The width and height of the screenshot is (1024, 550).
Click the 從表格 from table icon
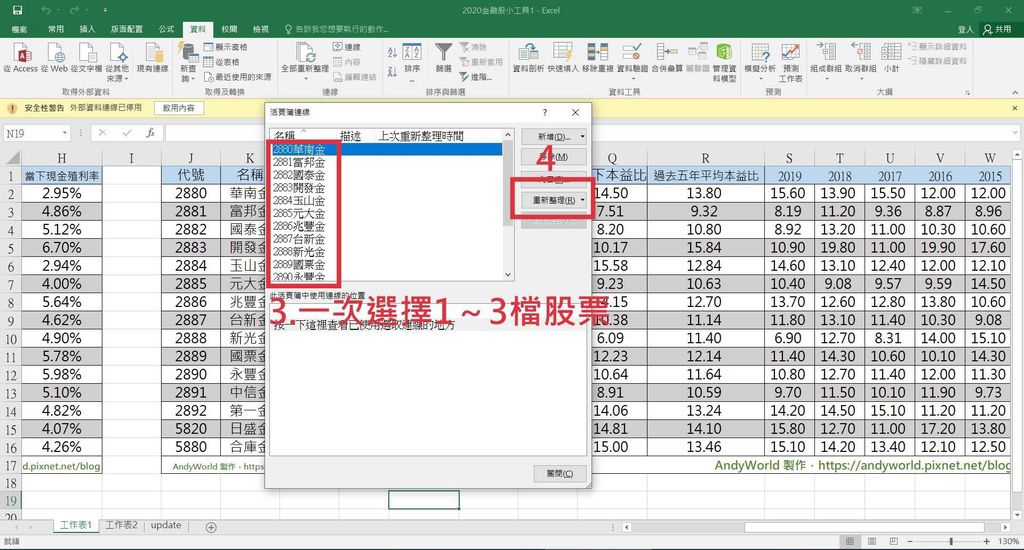click(209, 62)
